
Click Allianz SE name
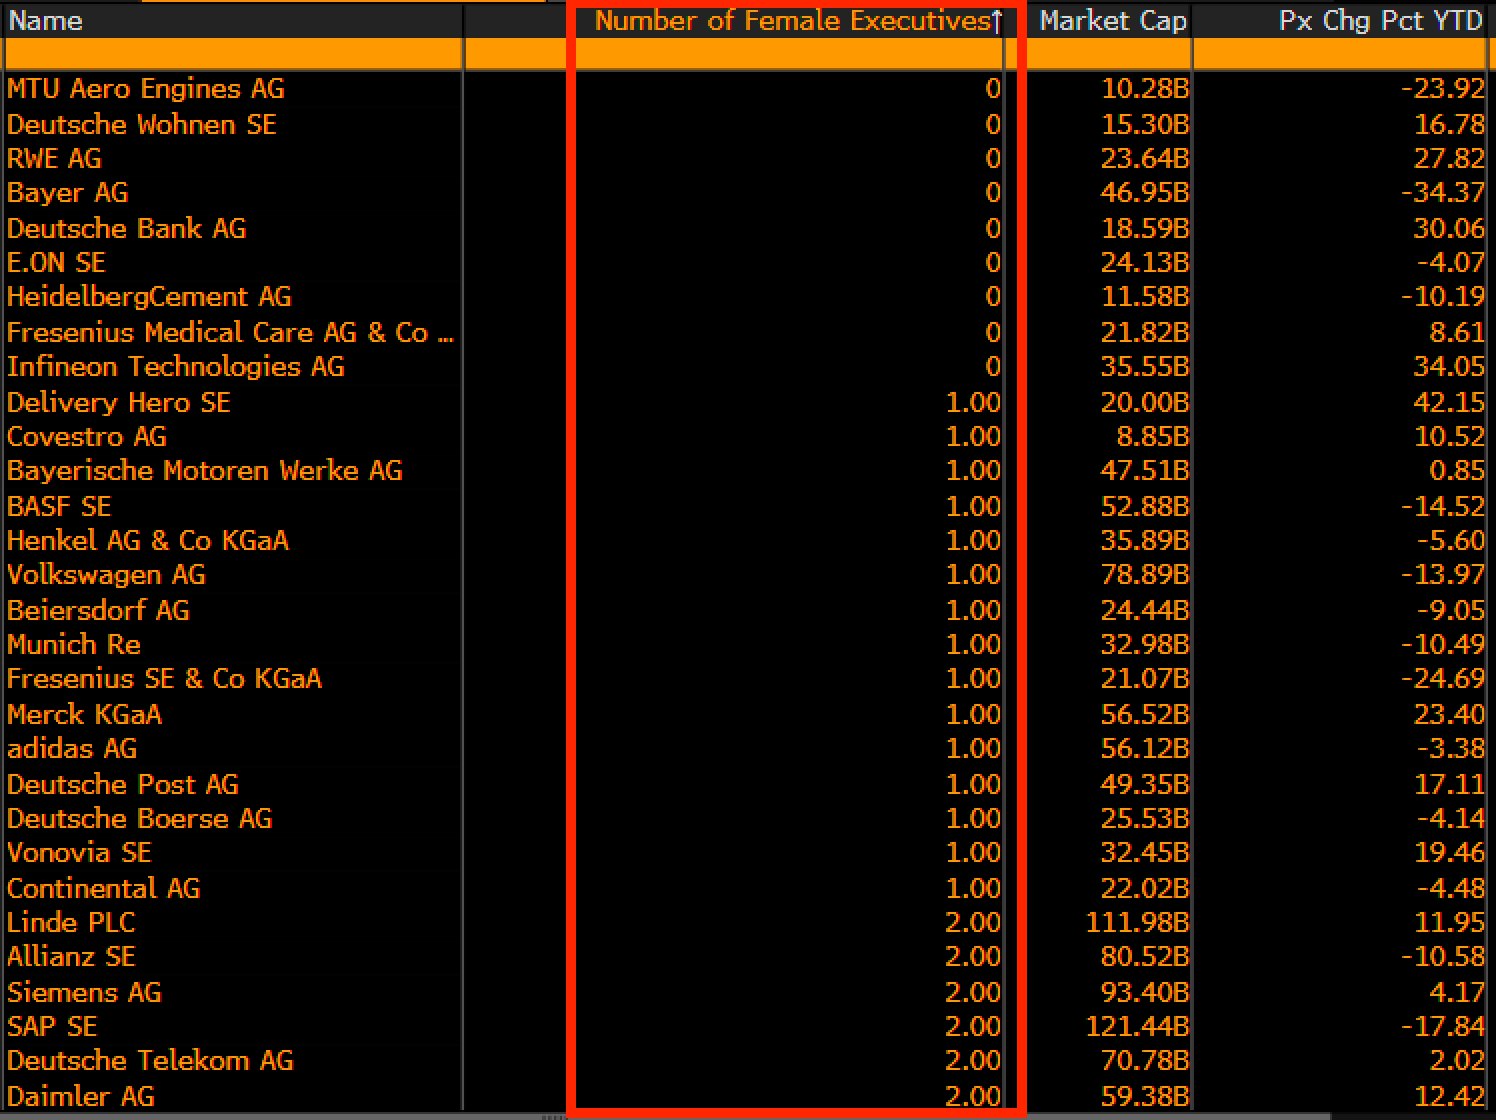(71, 957)
